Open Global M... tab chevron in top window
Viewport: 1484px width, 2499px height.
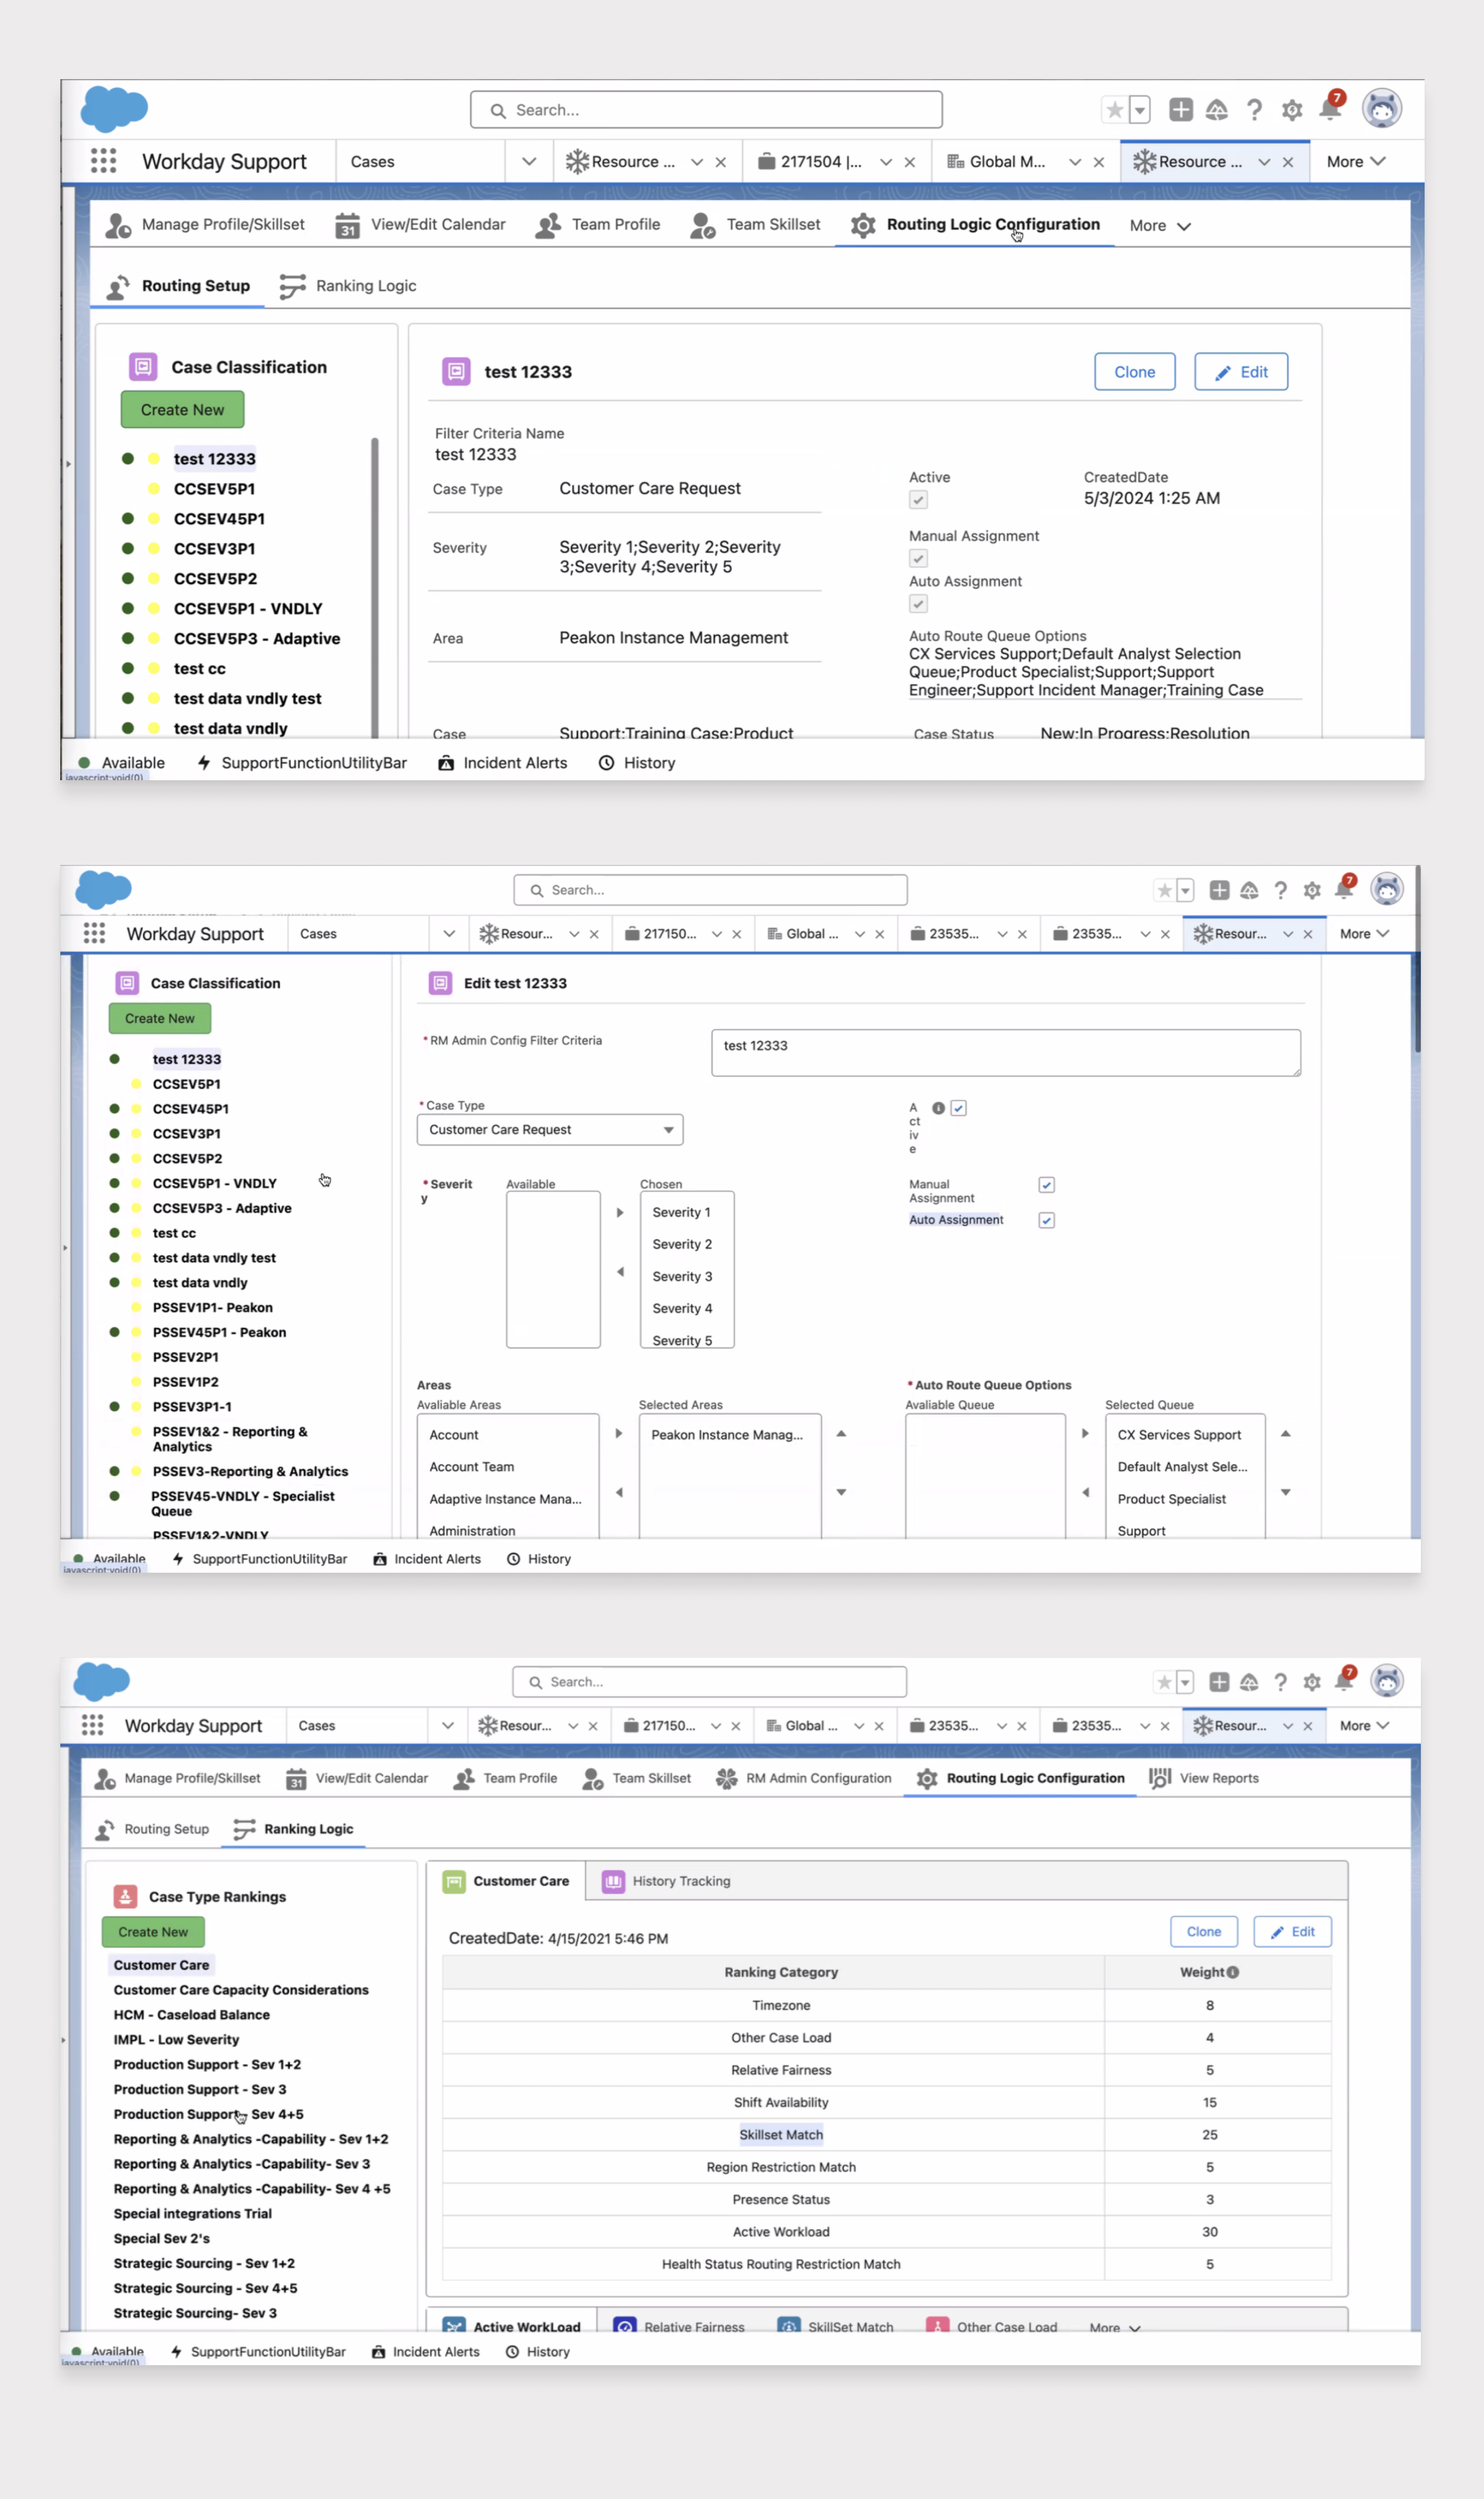click(x=1075, y=162)
